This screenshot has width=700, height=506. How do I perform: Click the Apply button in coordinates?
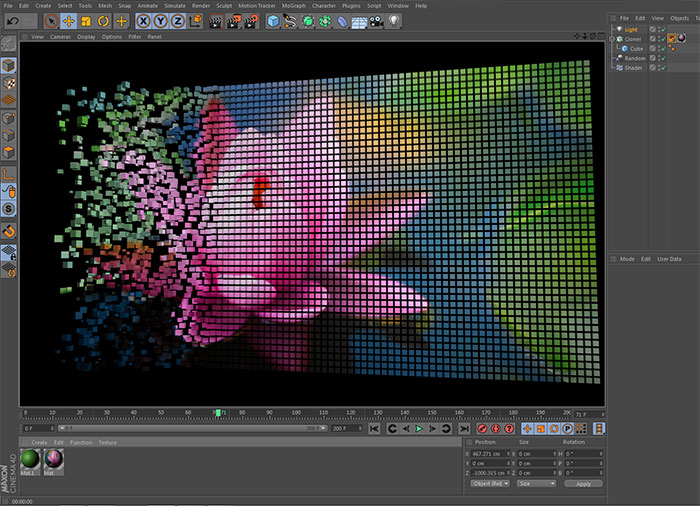[583, 484]
